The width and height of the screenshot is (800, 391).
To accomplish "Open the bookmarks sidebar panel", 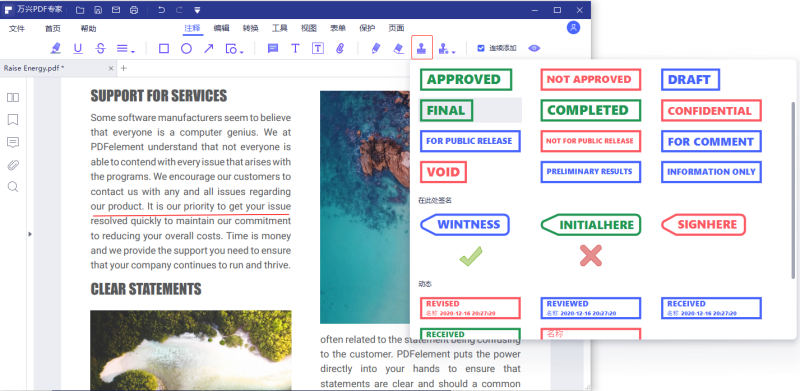I will coord(13,120).
